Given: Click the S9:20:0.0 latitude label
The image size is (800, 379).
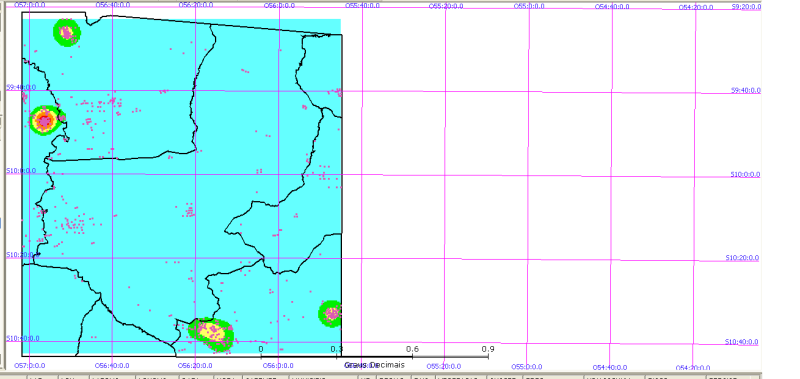Looking at the screenshot, I should (746, 7).
